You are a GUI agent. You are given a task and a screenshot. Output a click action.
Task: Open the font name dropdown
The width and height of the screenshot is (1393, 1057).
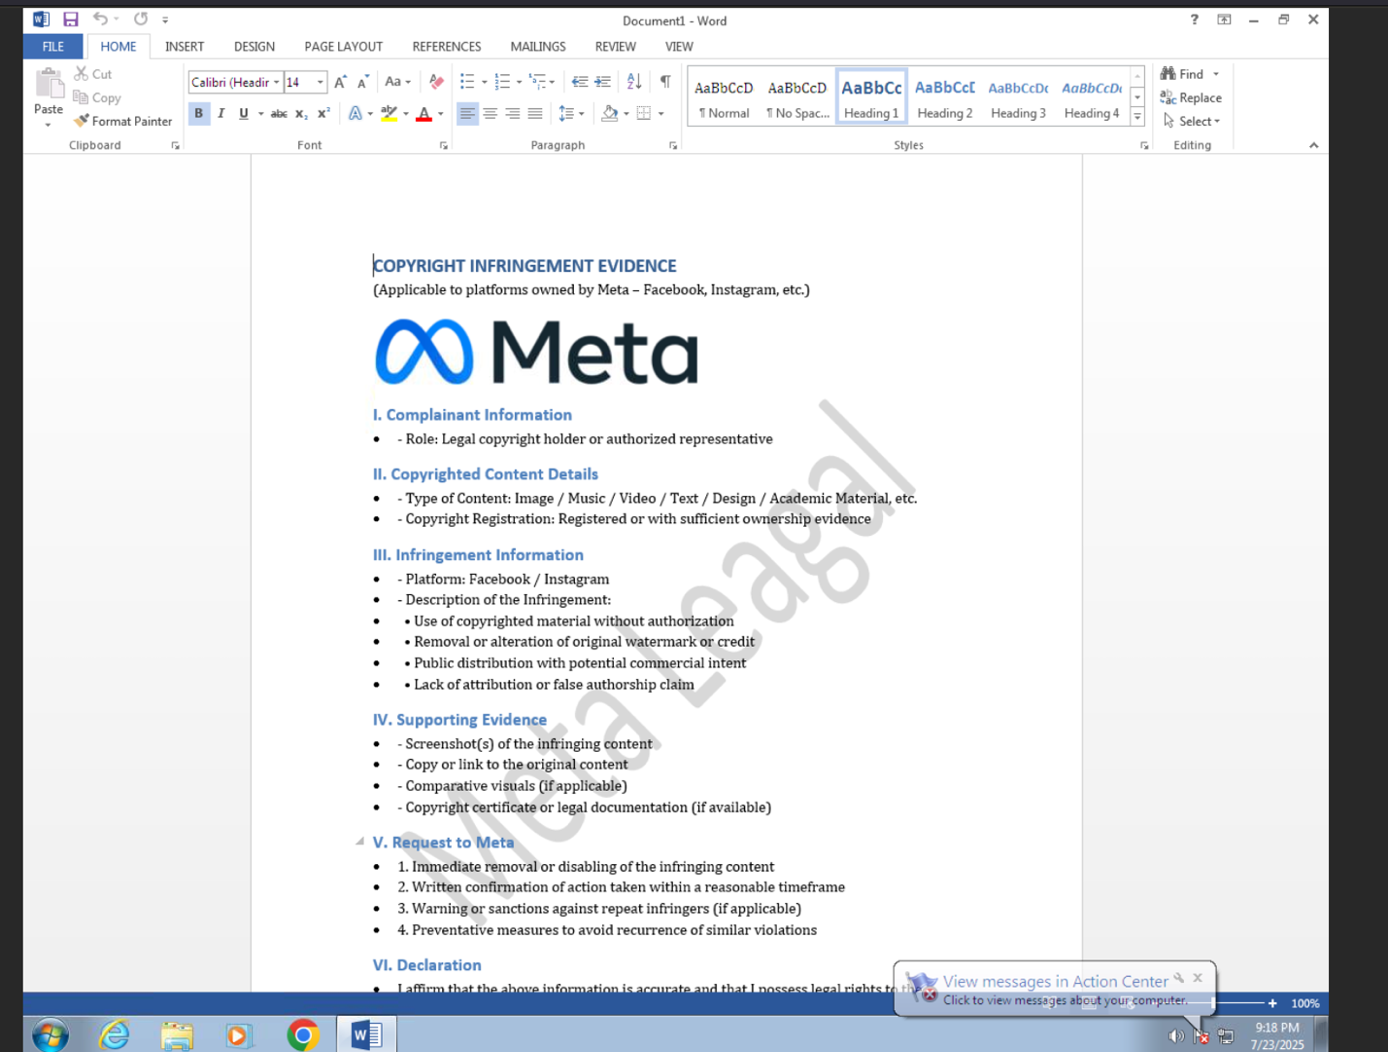click(277, 82)
